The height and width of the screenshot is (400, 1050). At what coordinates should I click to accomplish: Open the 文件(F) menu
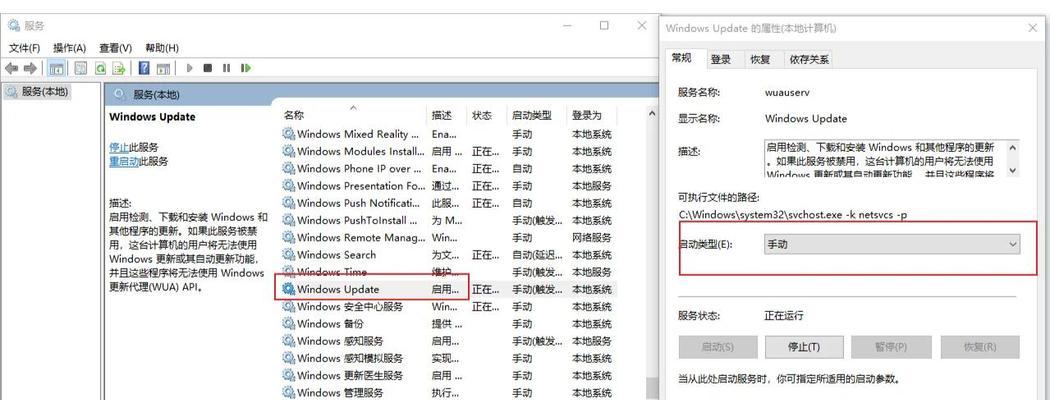tap(25, 48)
